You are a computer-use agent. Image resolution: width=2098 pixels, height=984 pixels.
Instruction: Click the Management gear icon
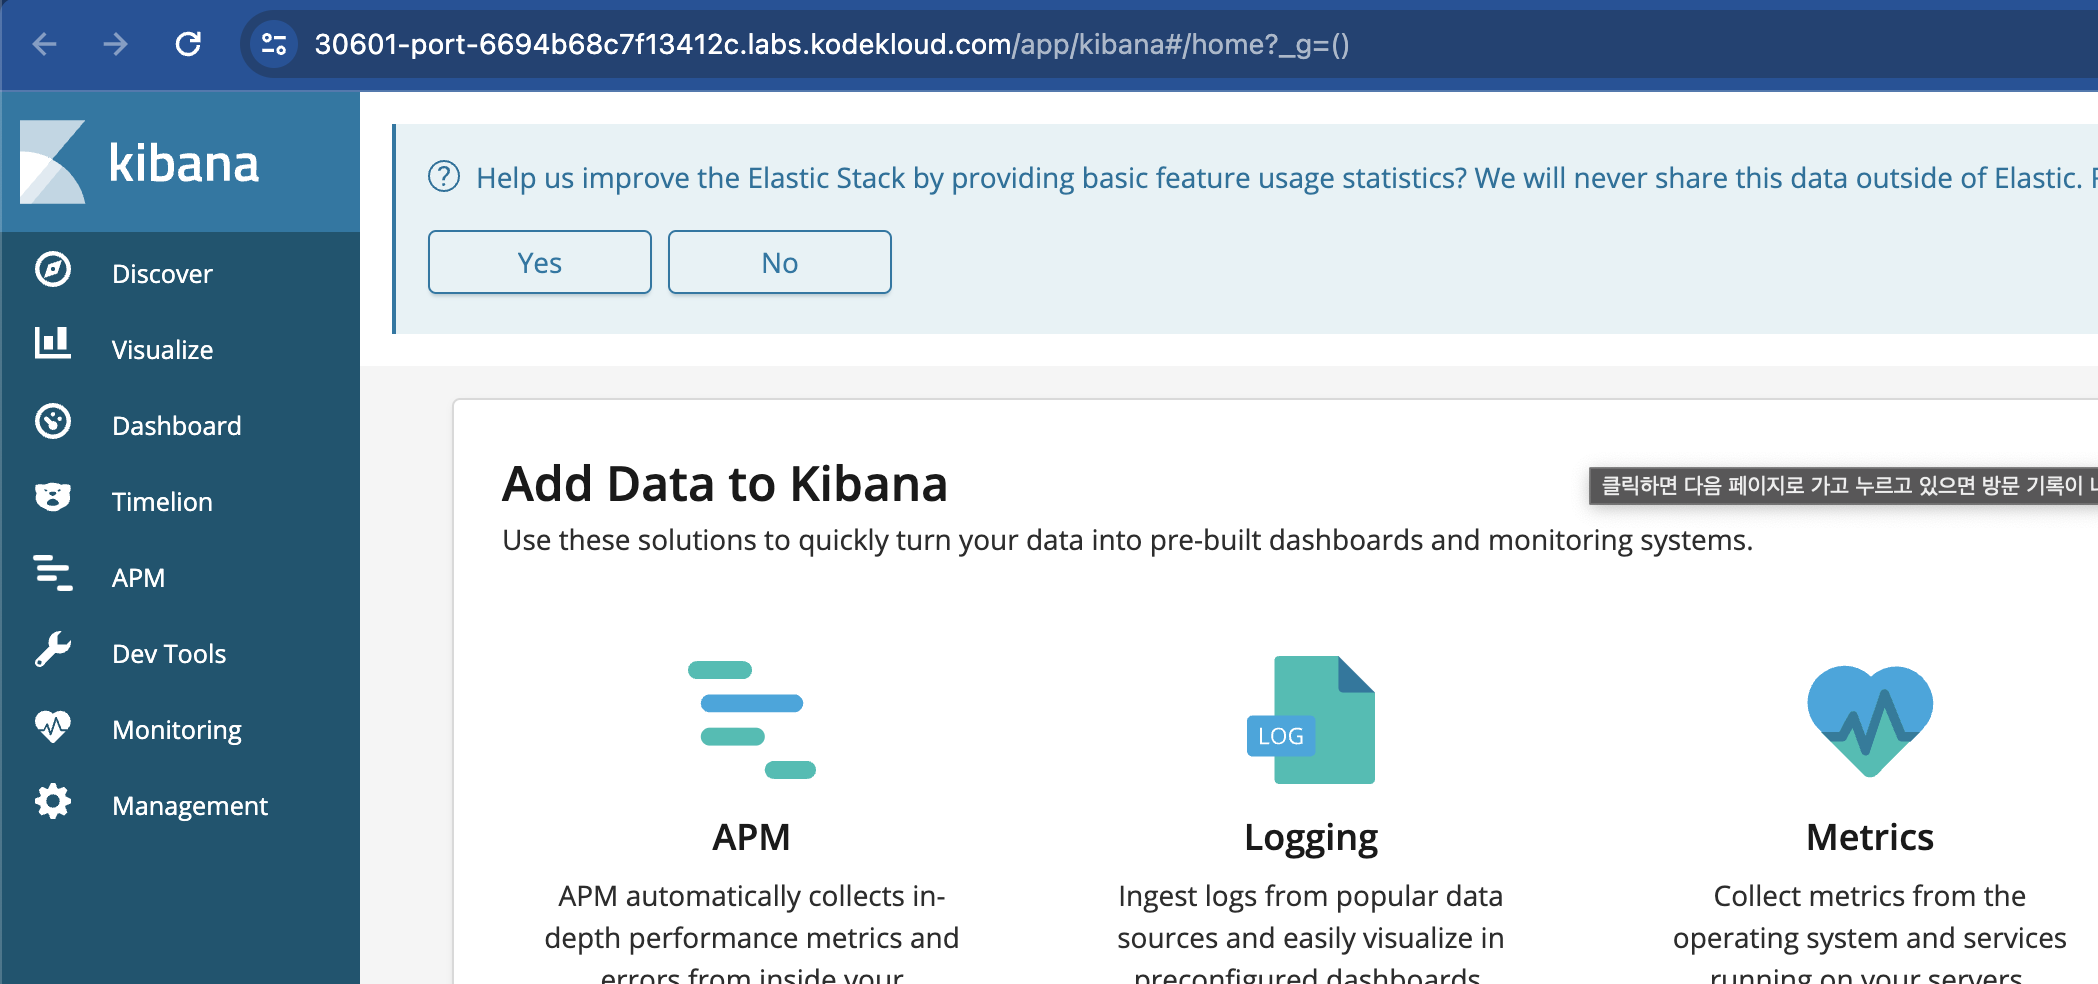[53, 802]
